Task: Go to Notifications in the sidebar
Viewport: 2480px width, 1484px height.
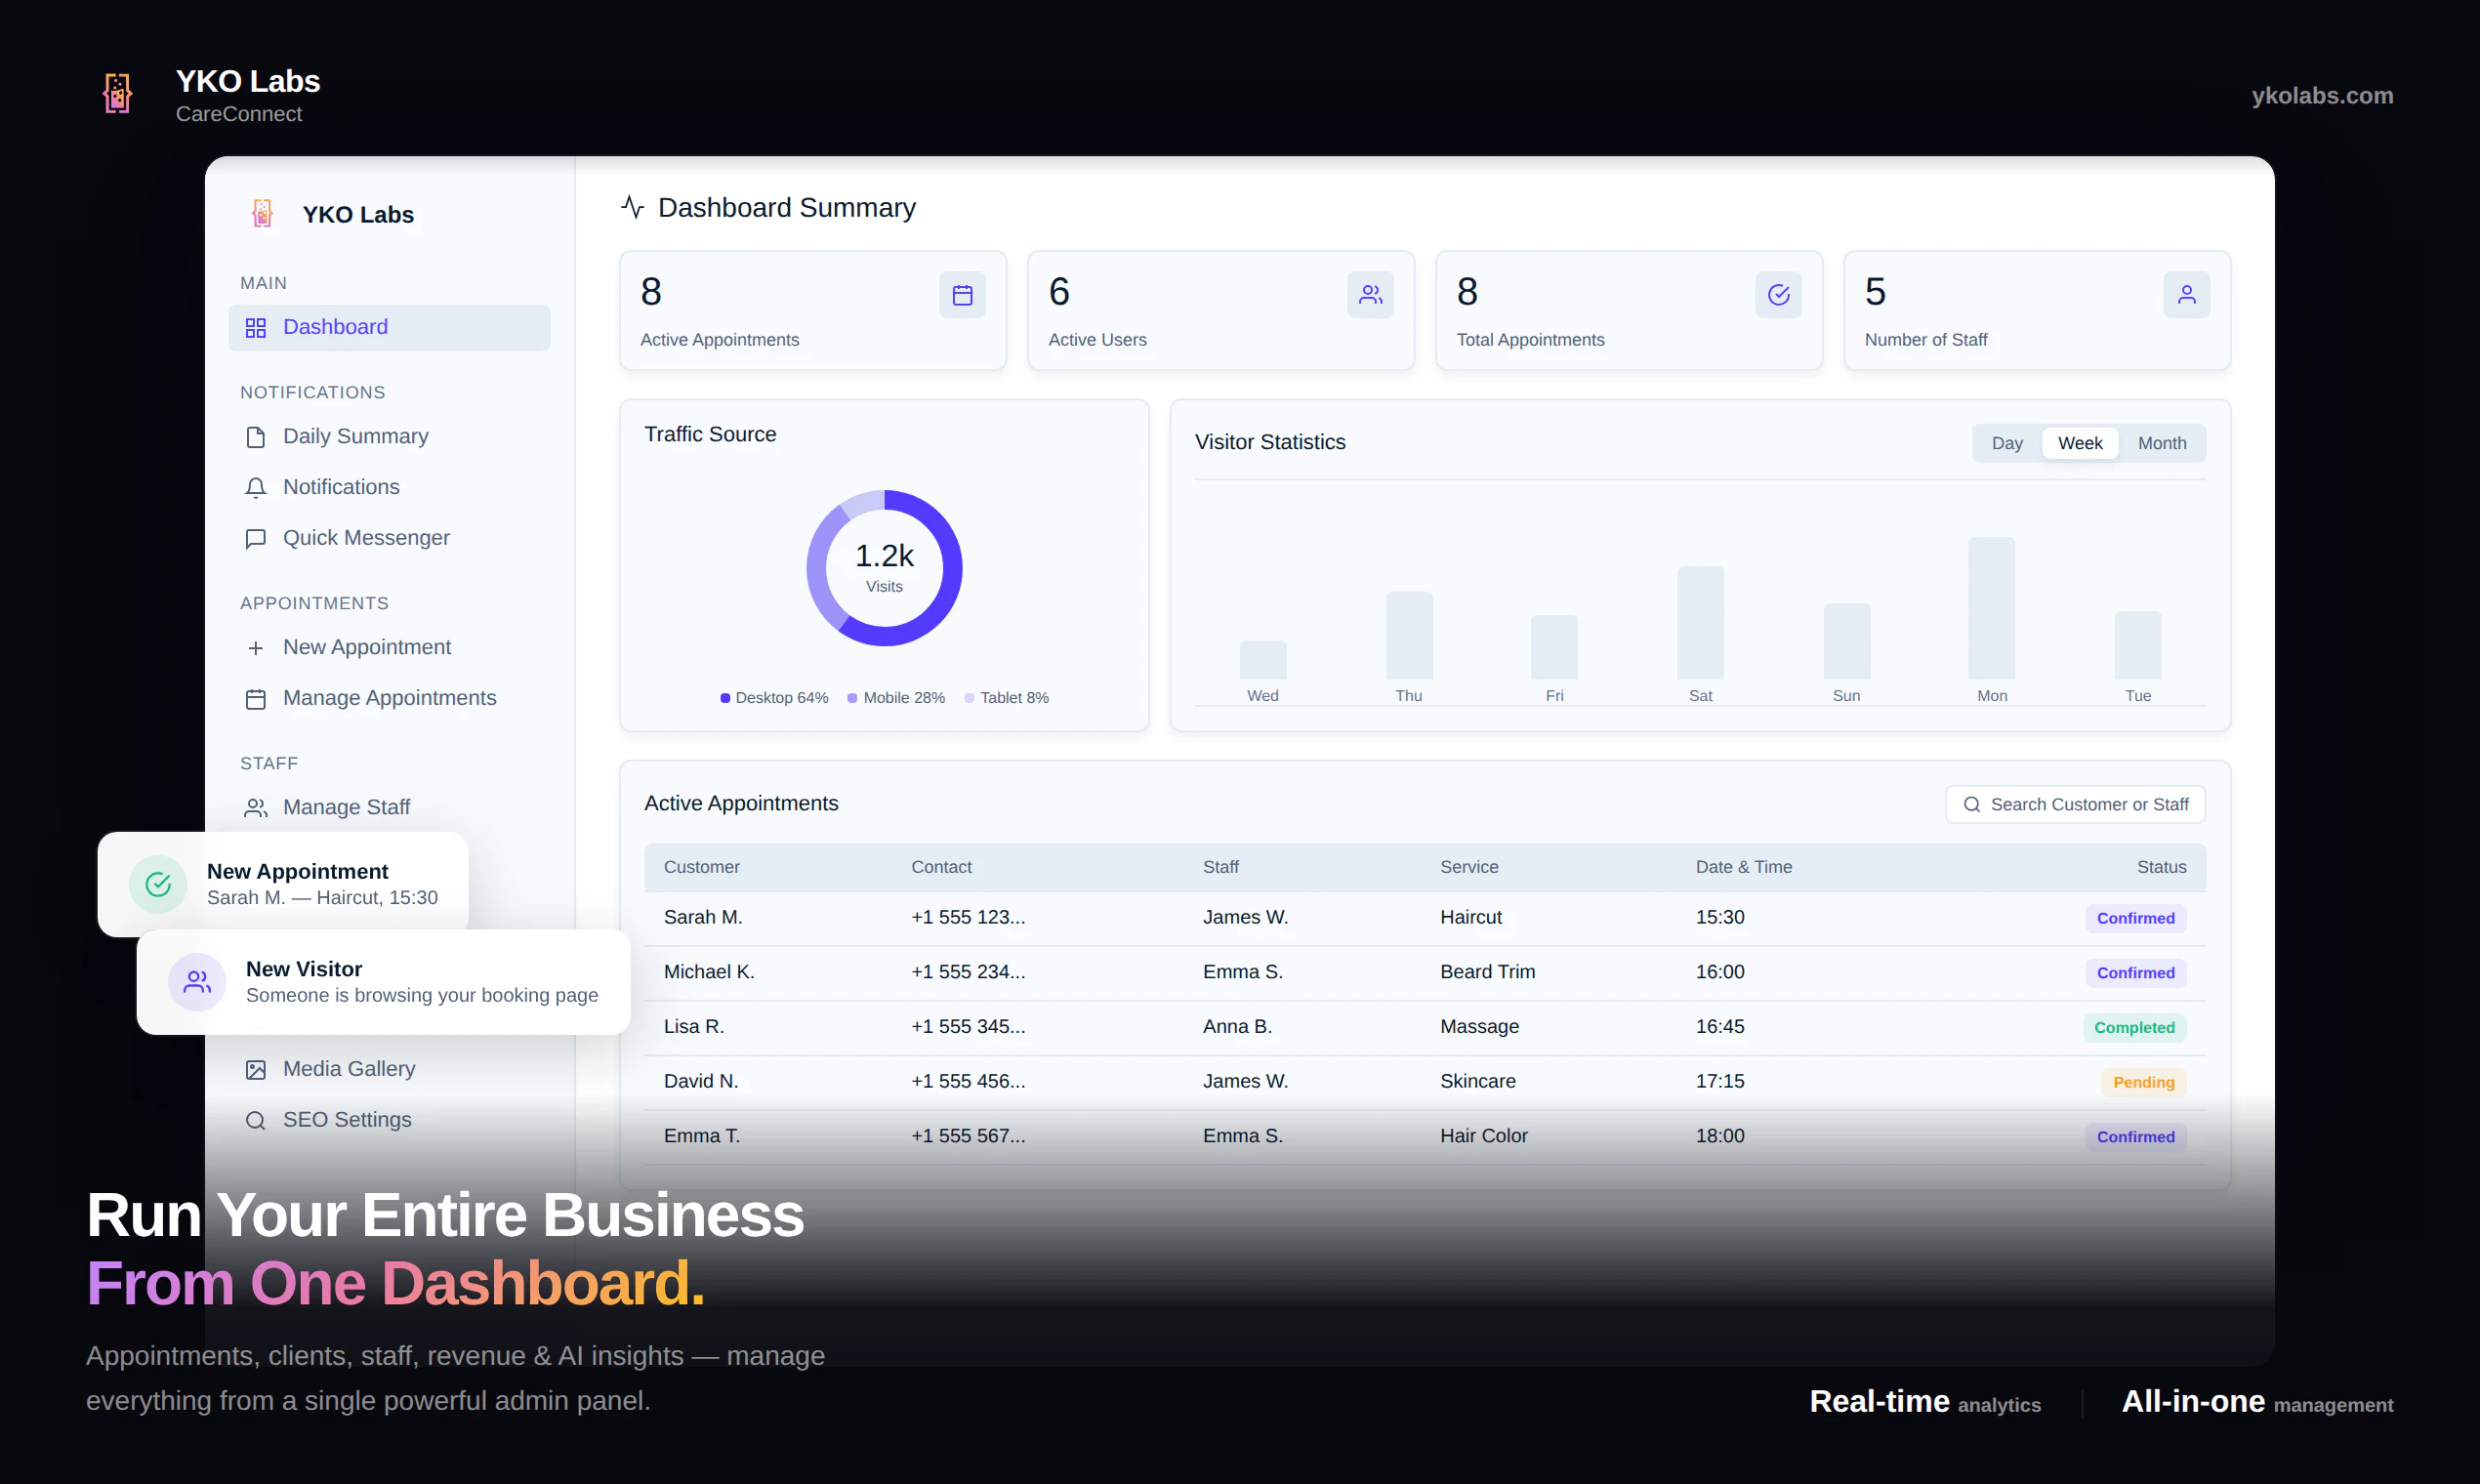Action: coord(389,488)
